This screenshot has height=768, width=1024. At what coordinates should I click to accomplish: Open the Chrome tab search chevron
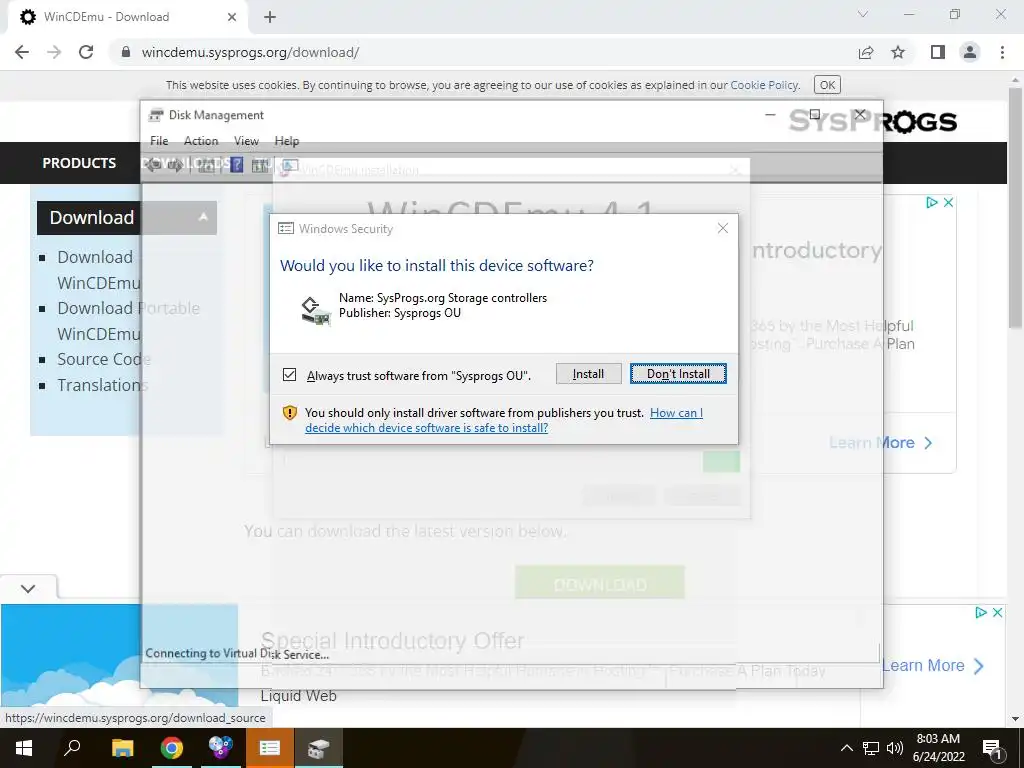click(863, 14)
